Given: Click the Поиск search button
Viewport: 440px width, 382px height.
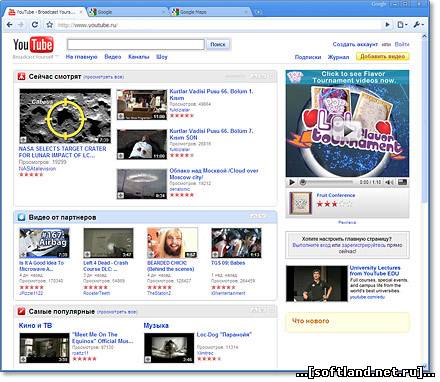Looking at the screenshot, I should (x=218, y=44).
